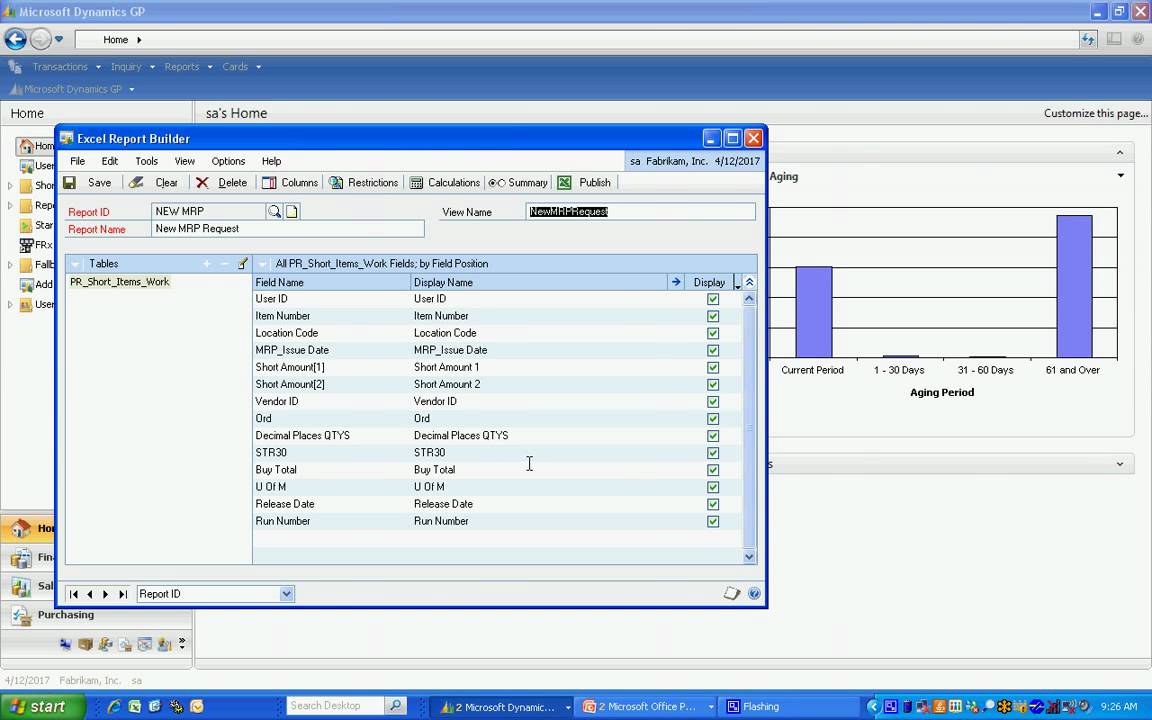Click the note icon at dialog bottom right
1152x720 pixels.
[x=732, y=593]
